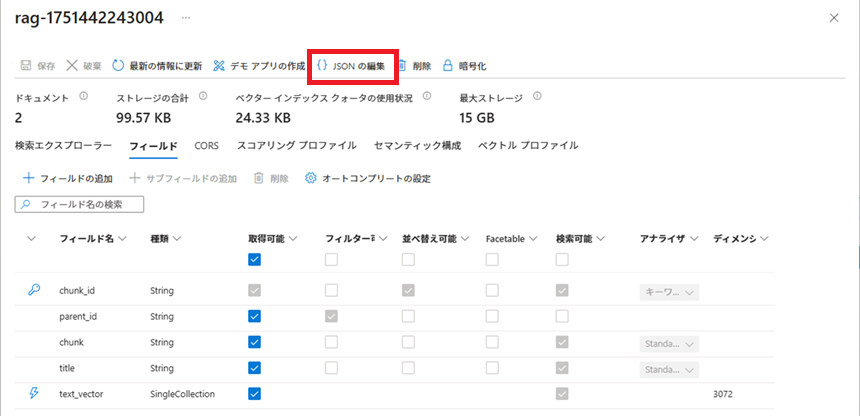Select the chunk_id field name

pyautogui.click(x=77, y=291)
